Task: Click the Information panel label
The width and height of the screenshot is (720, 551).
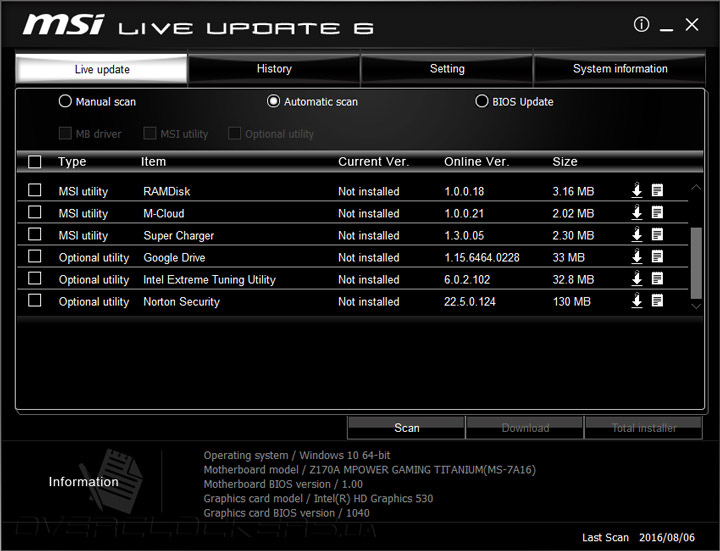Action: [84, 481]
